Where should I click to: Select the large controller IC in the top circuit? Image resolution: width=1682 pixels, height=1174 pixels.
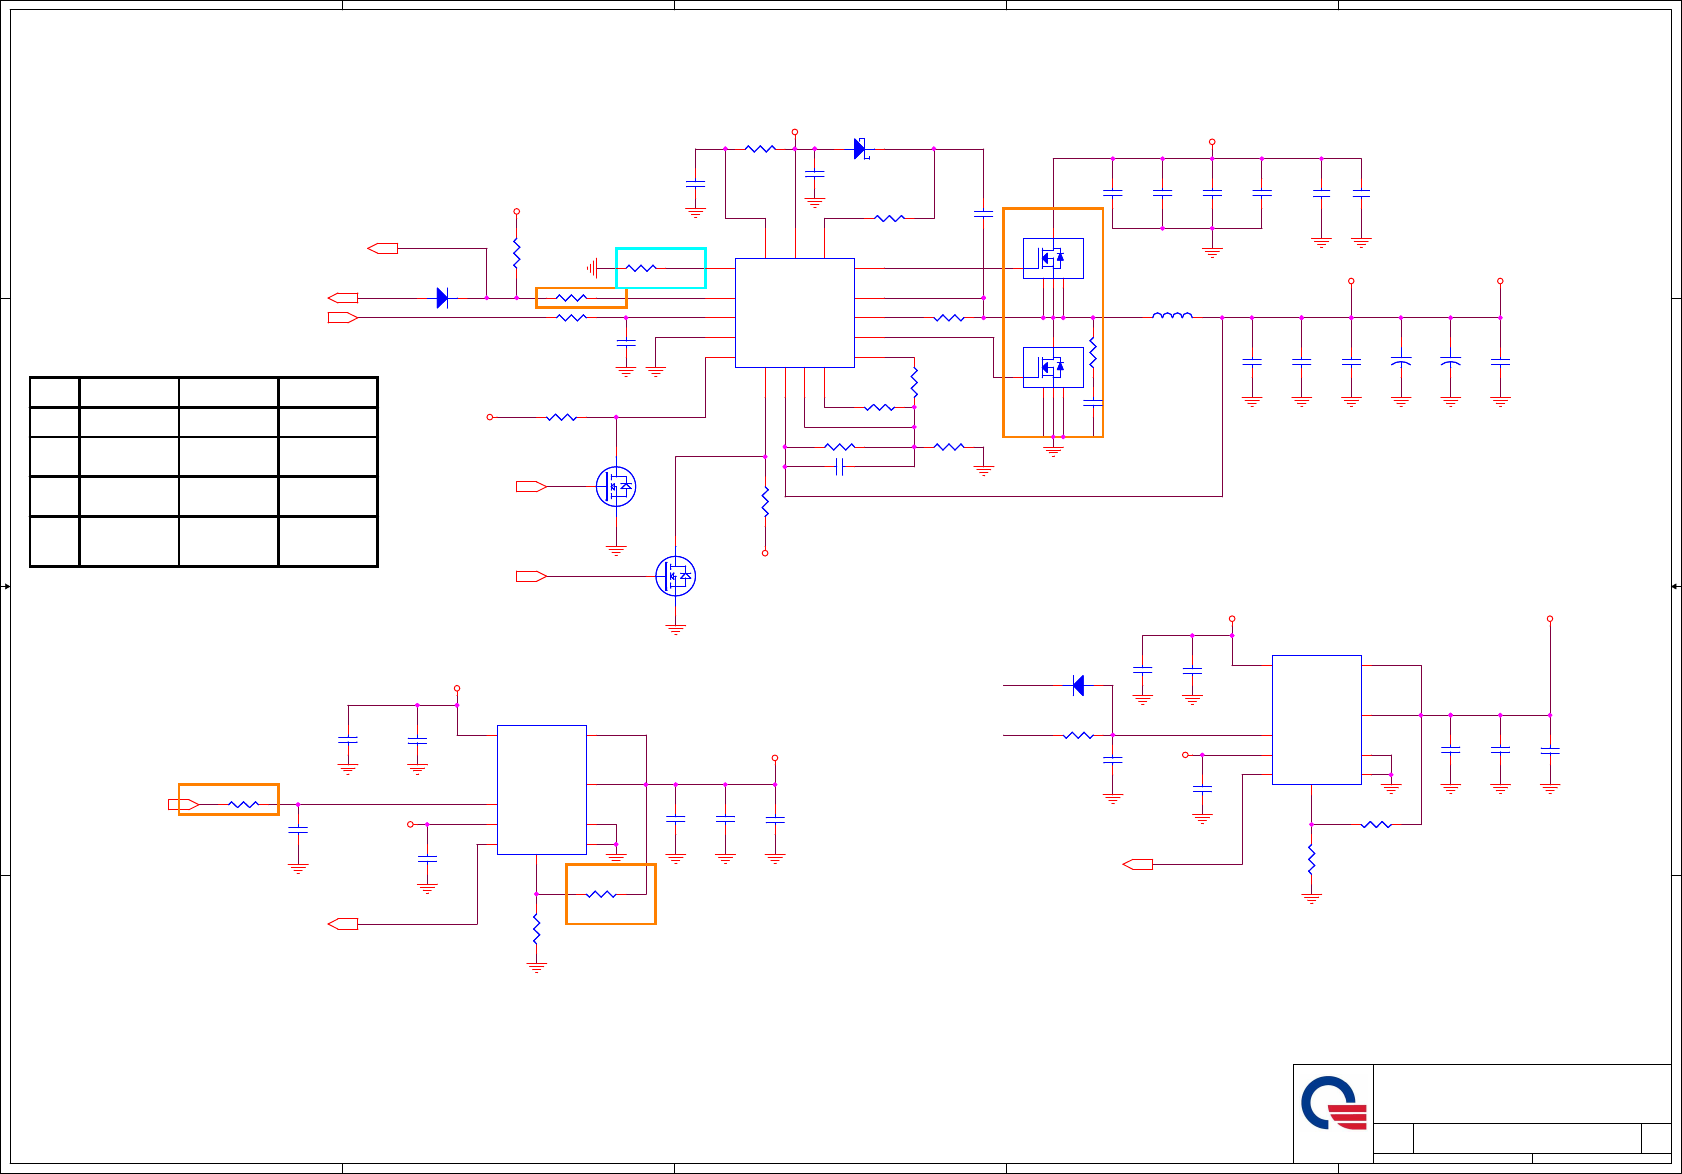point(795,313)
